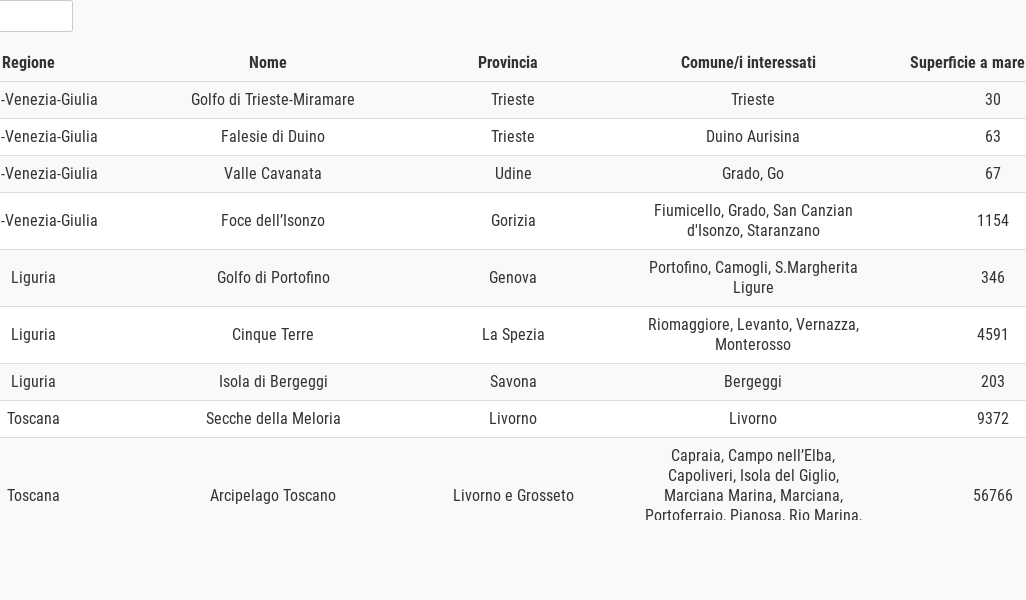
Task: Click the Foce dell'Isonzo name cell
Action: click(x=273, y=221)
